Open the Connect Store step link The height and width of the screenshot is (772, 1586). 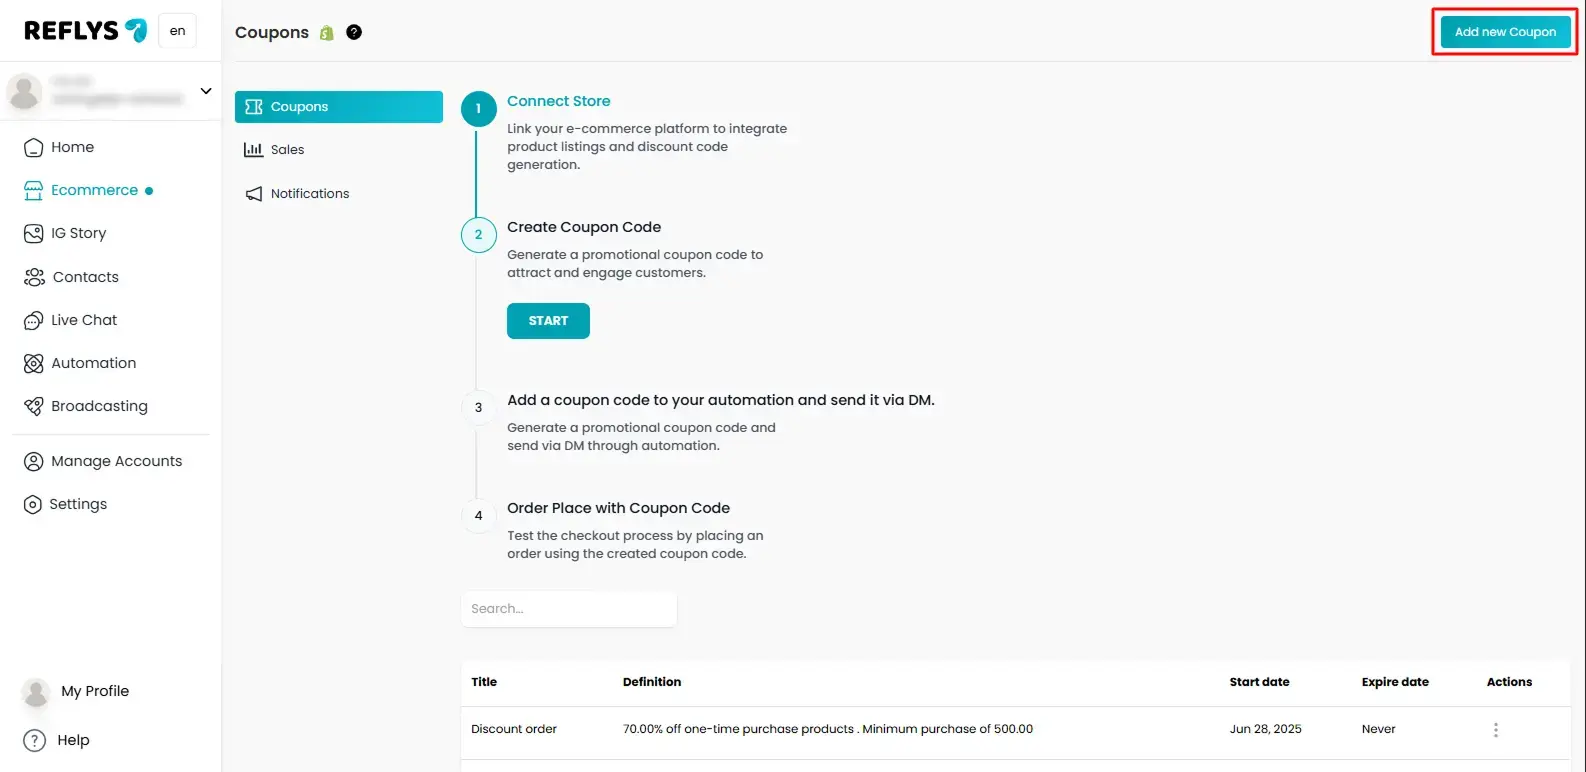click(x=558, y=101)
